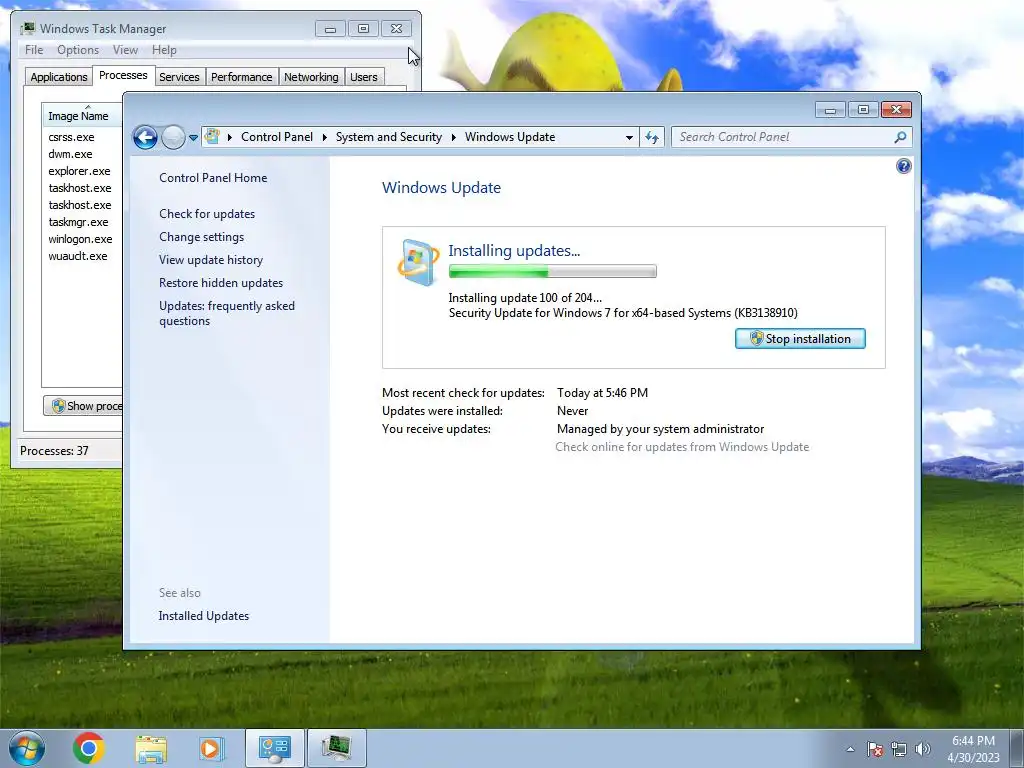
Task: Go to System and Security breadcrumb
Action: [389, 137]
